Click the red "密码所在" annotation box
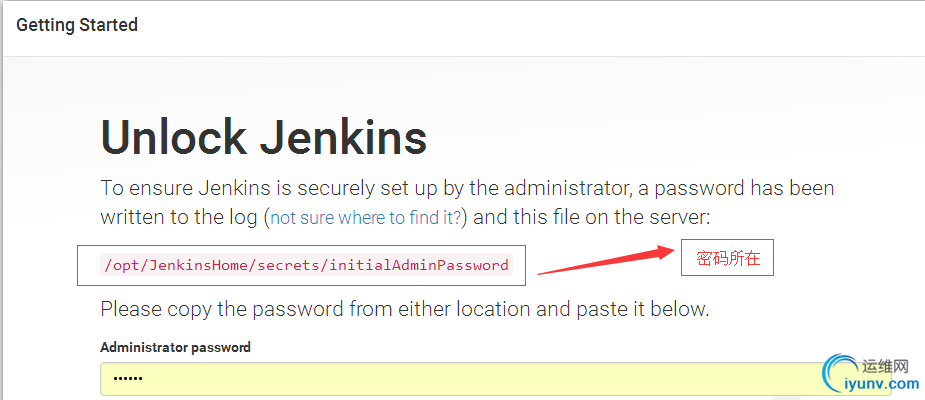This screenshot has width=925, height=400. (727, 257)
